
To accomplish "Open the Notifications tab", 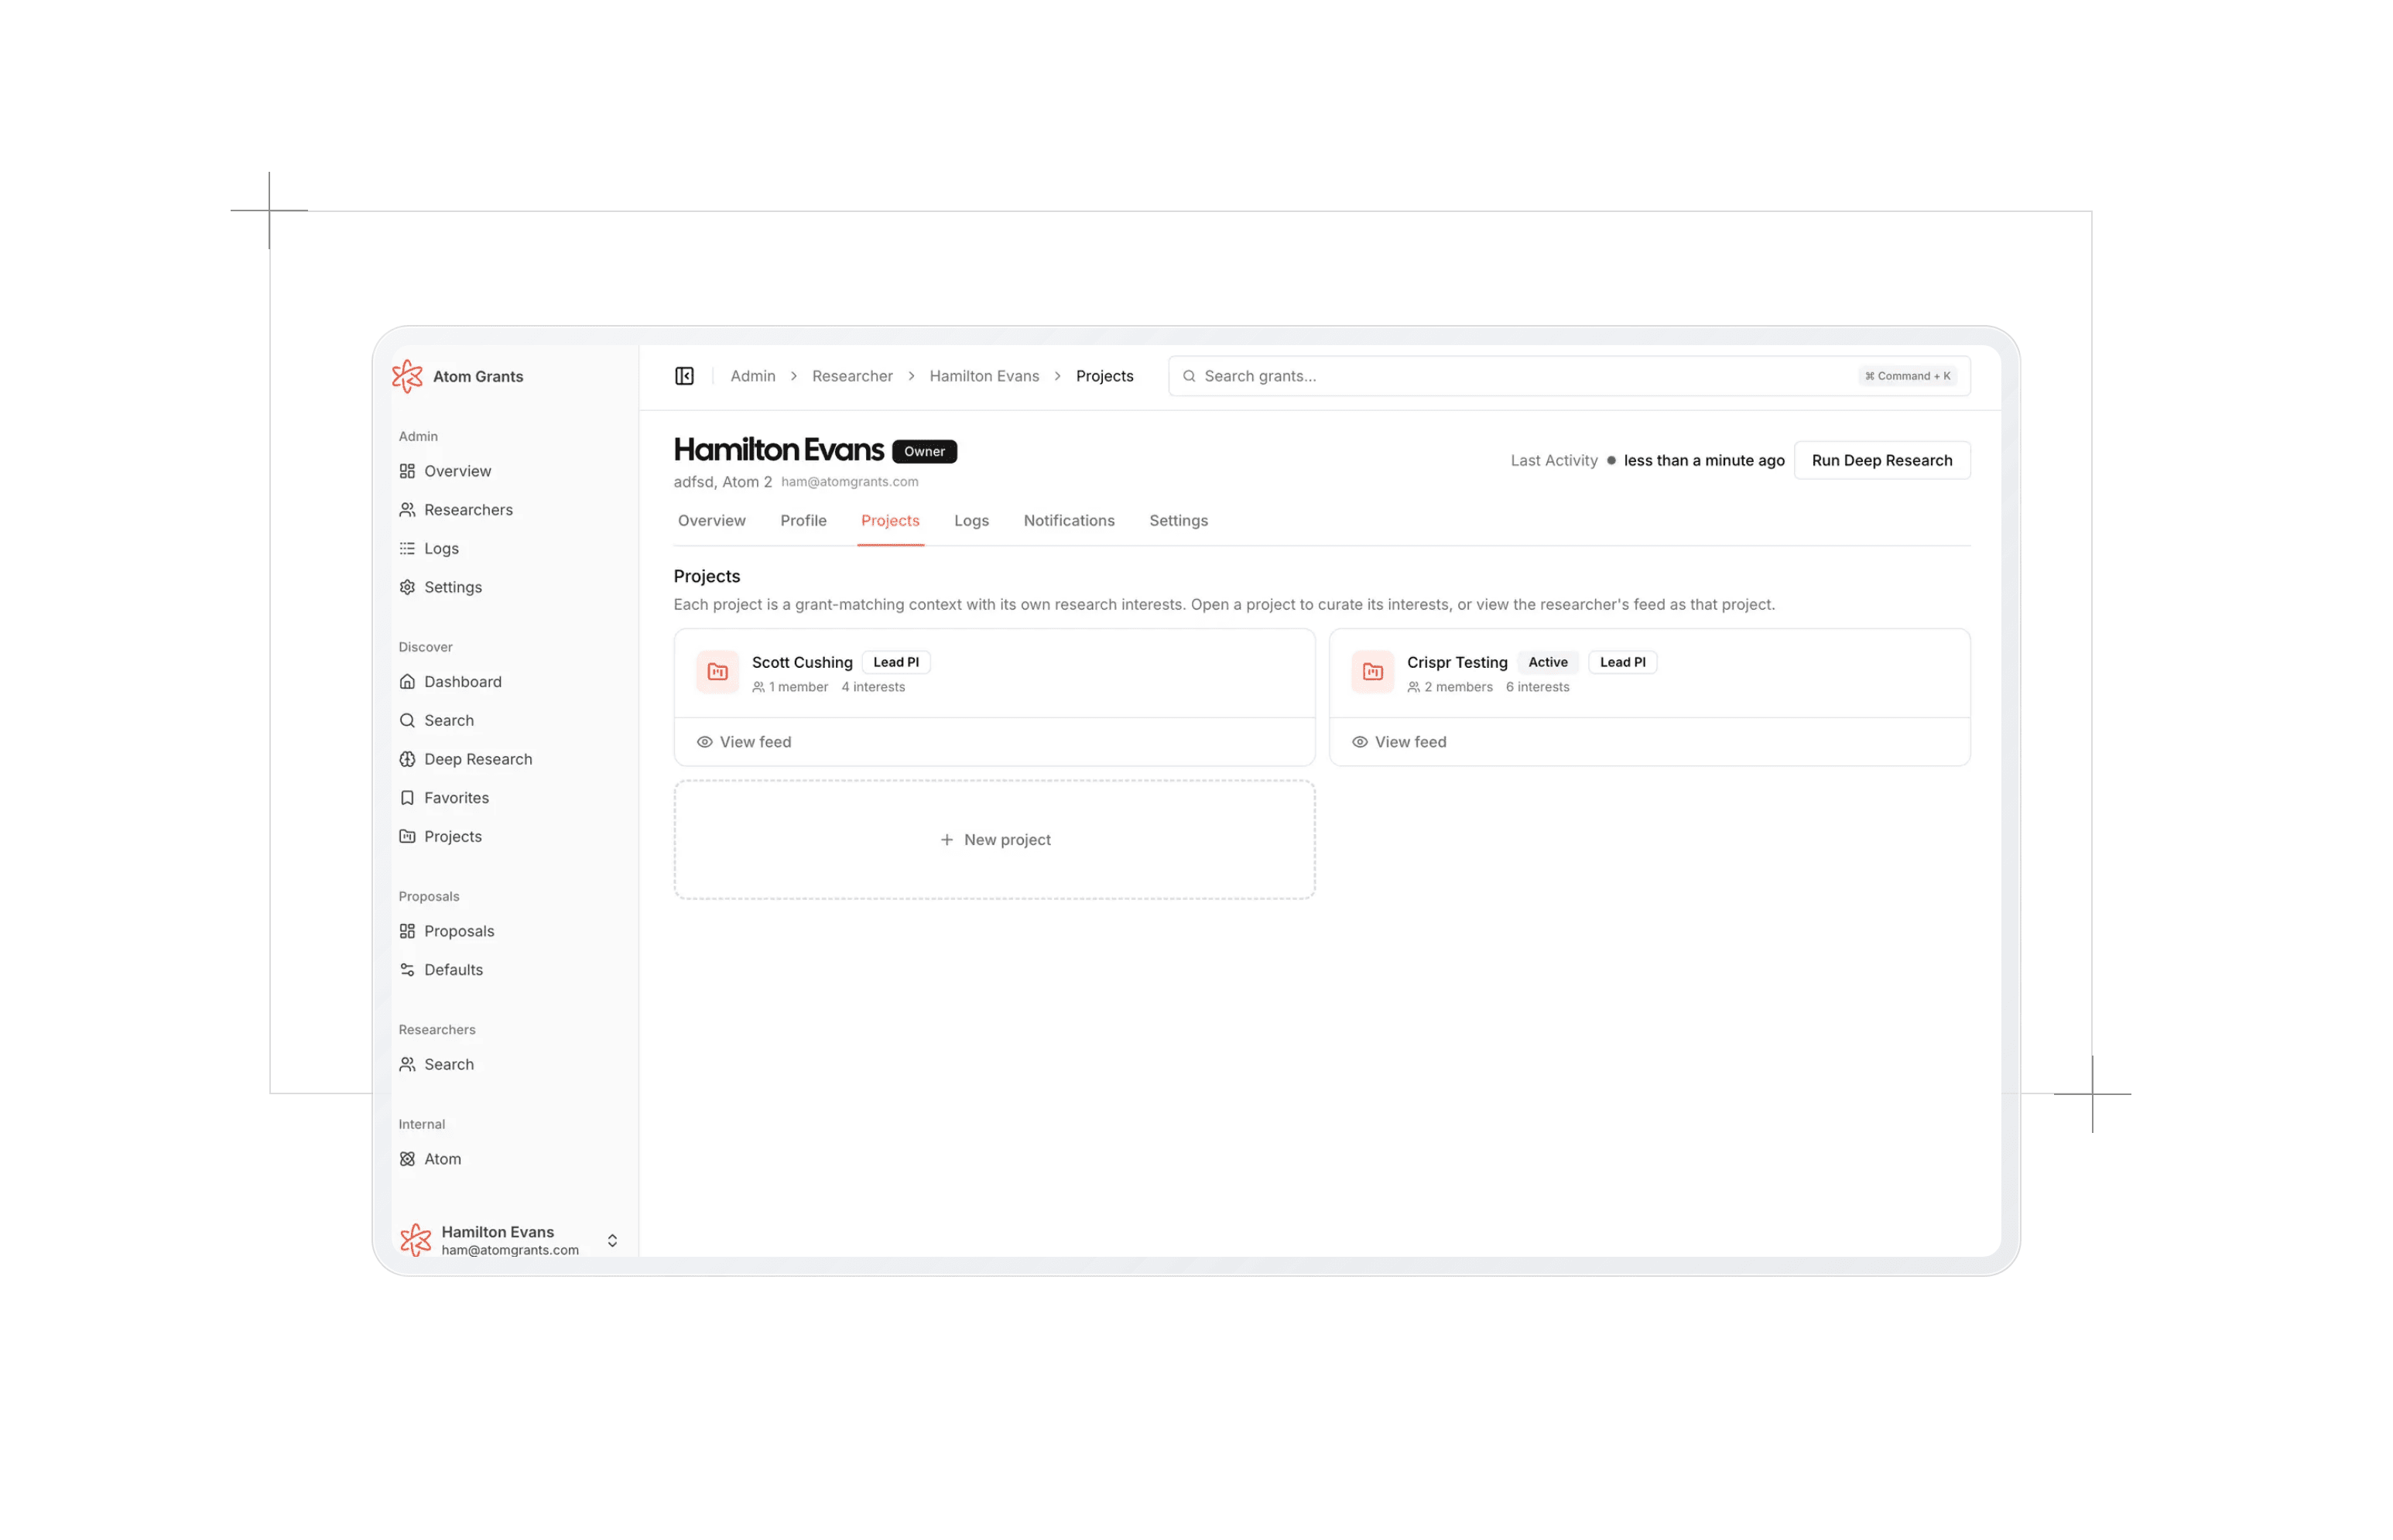I will coord(1069,520).
